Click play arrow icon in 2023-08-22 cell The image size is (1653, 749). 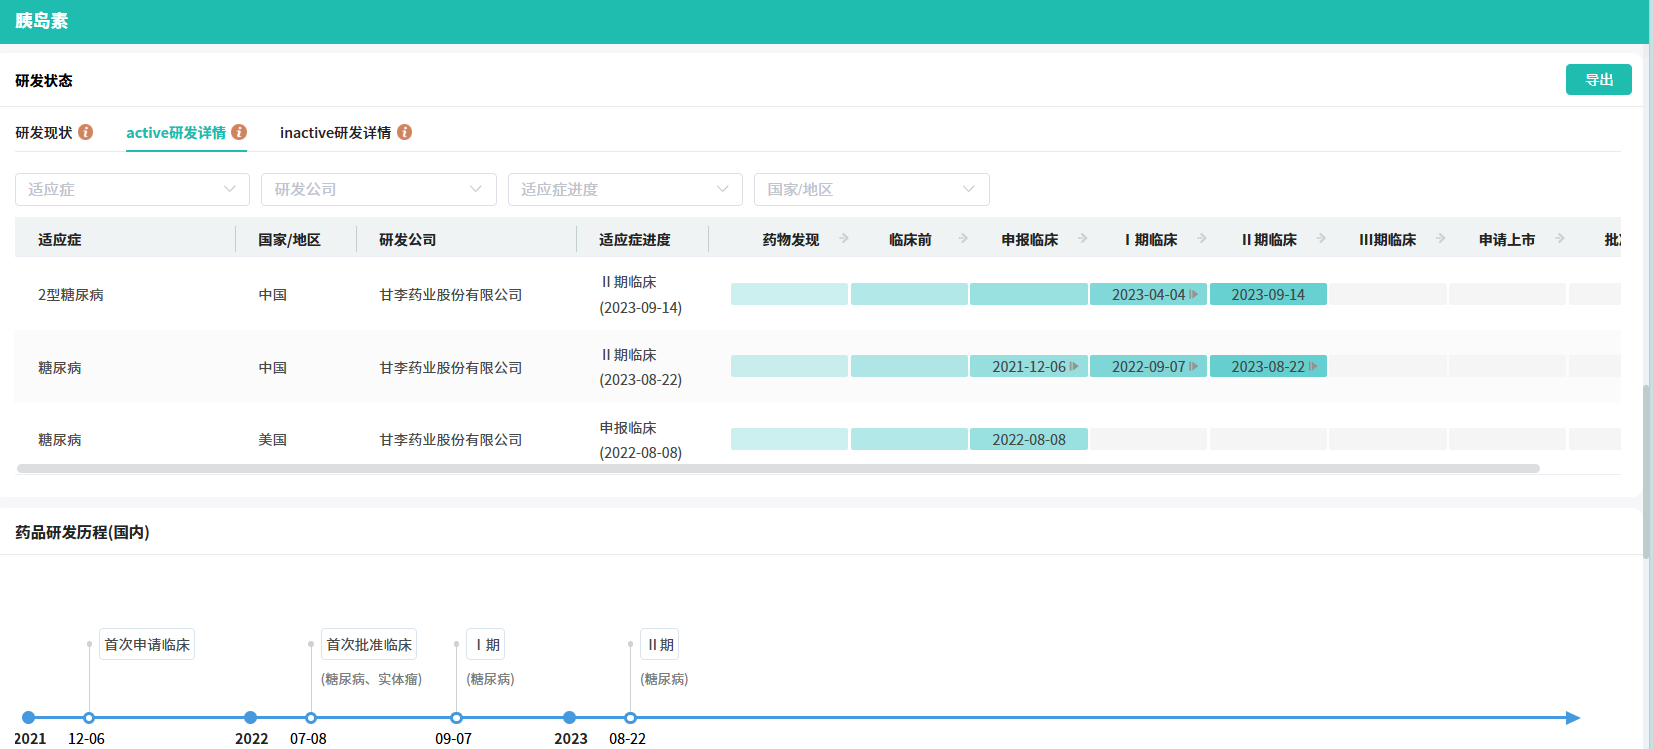click(x=1313, y=367)
